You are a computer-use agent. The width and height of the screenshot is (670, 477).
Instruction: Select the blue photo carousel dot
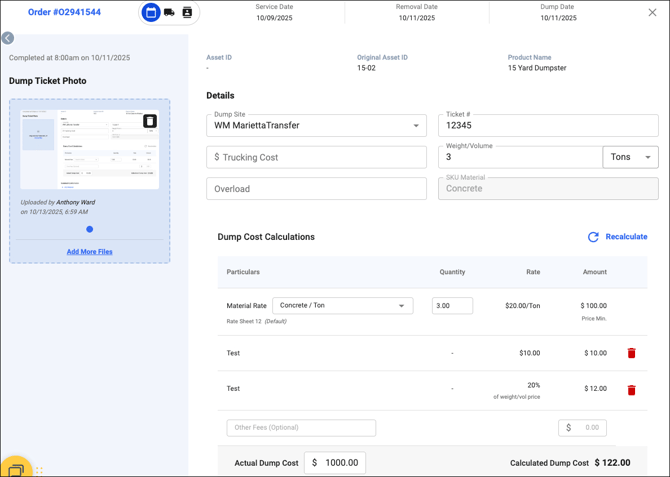point(90,229)
